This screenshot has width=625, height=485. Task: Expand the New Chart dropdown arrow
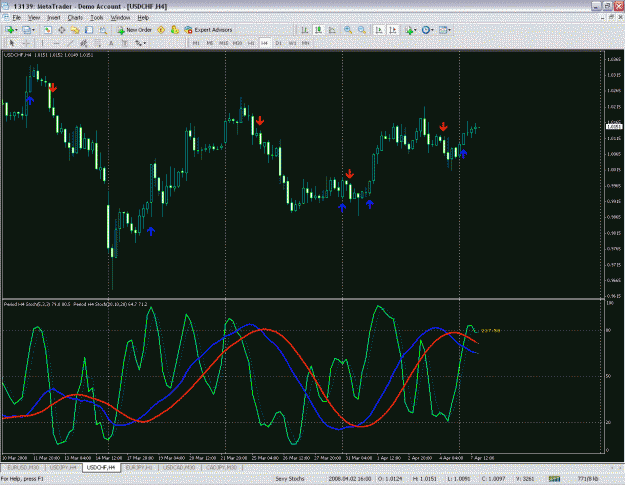click(x=16, y=30)
